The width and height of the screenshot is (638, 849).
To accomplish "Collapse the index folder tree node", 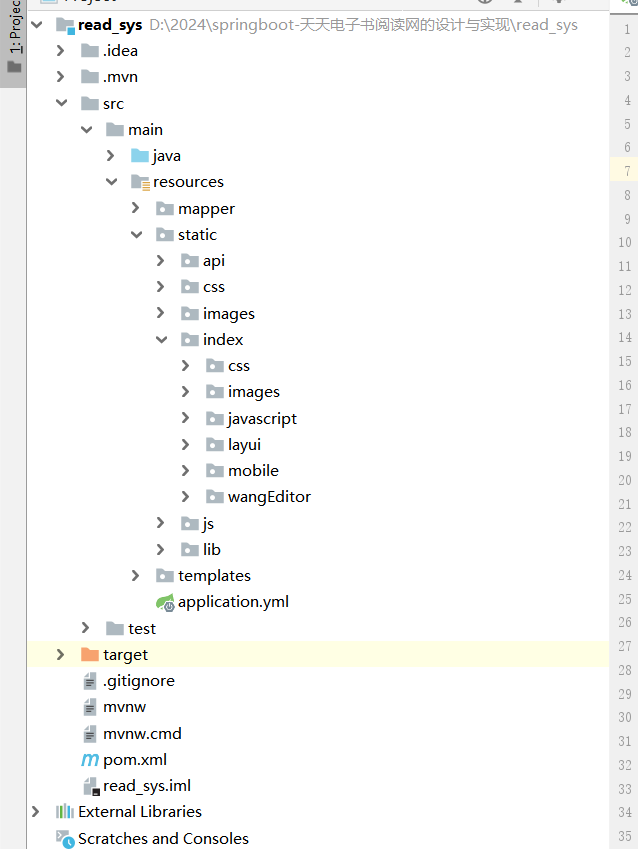I will 161,340.
